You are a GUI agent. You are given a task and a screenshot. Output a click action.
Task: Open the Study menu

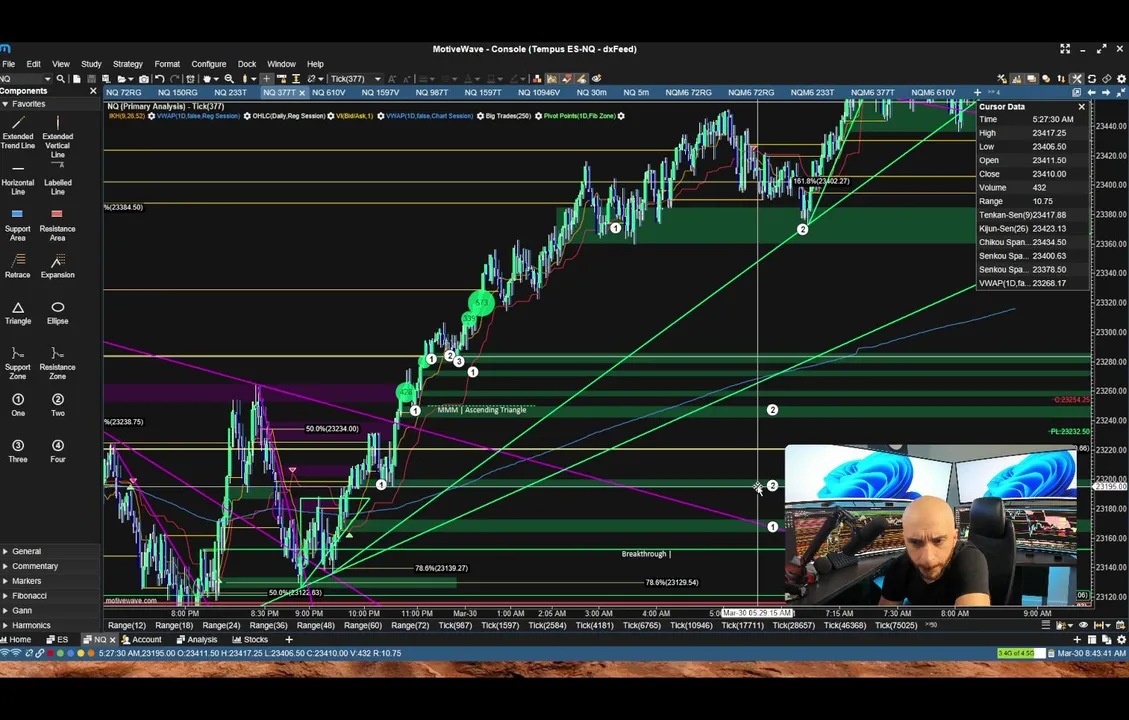[x=91, y=64]
